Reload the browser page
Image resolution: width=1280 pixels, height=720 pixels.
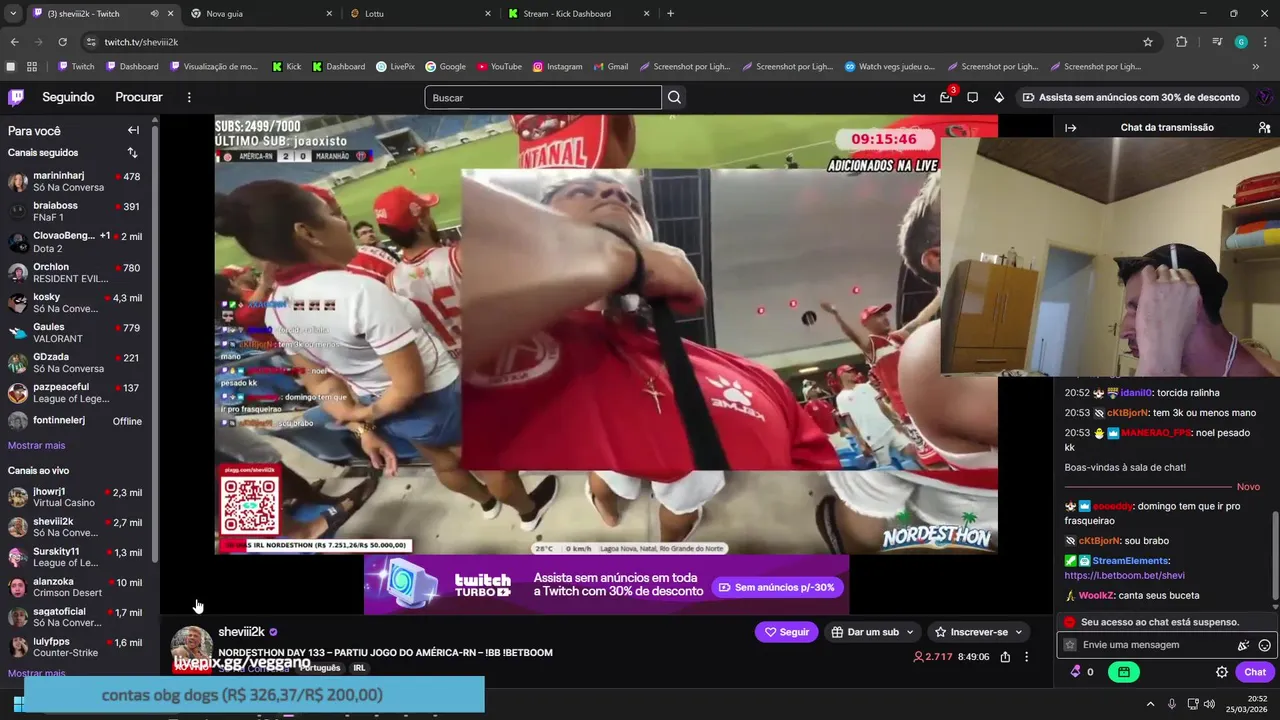pyautogui.click(x=62, y=42)
